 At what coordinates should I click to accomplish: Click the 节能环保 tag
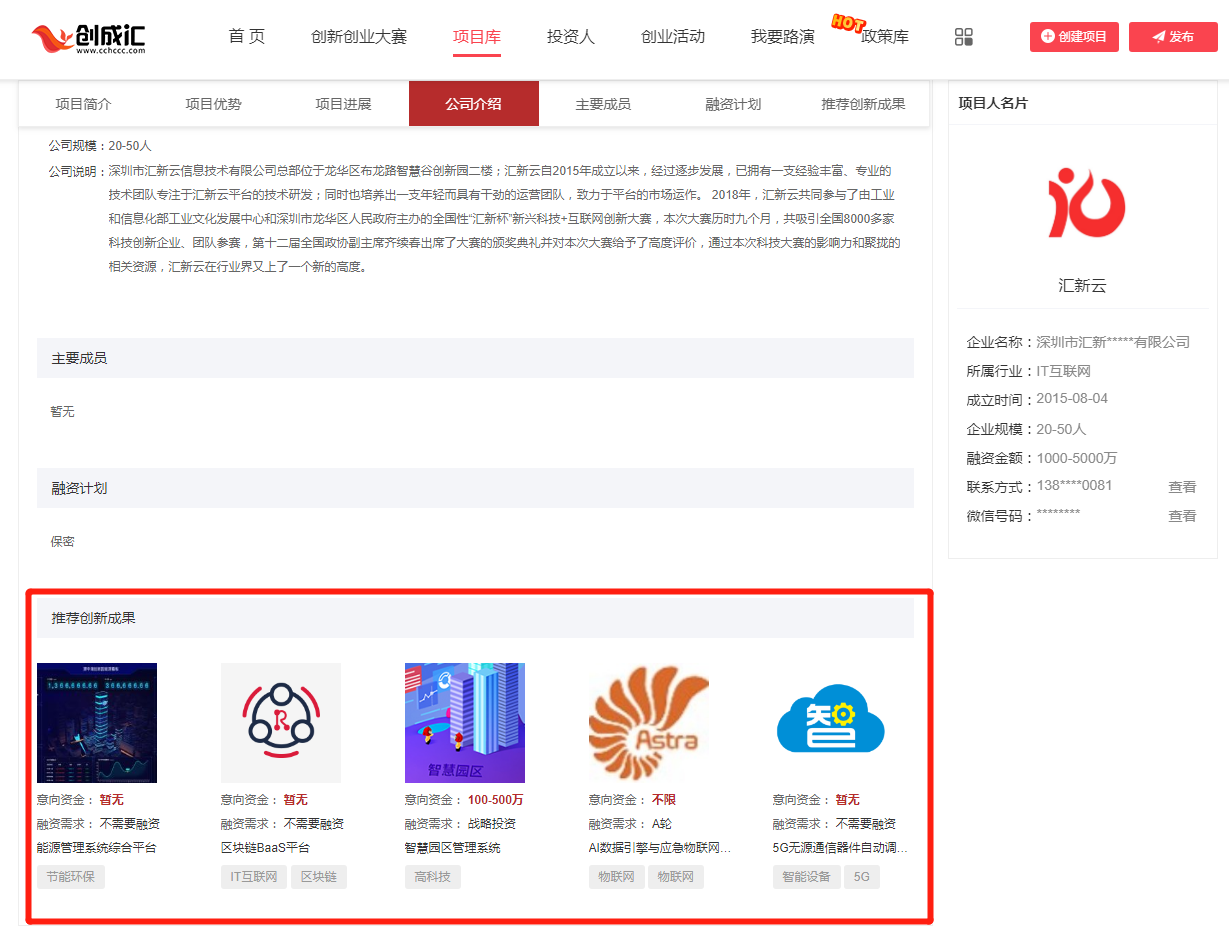click(71, 877)
